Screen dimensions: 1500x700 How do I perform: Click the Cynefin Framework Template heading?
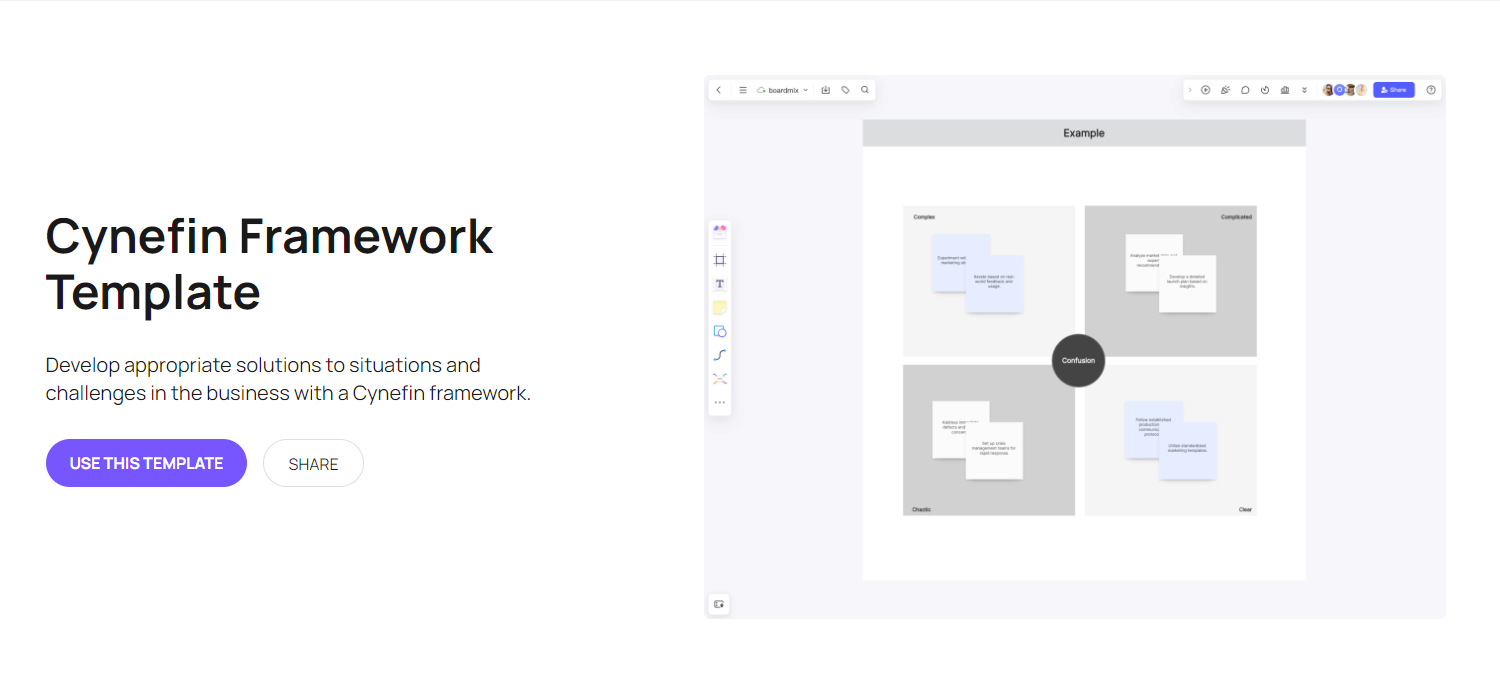point(270,264)
